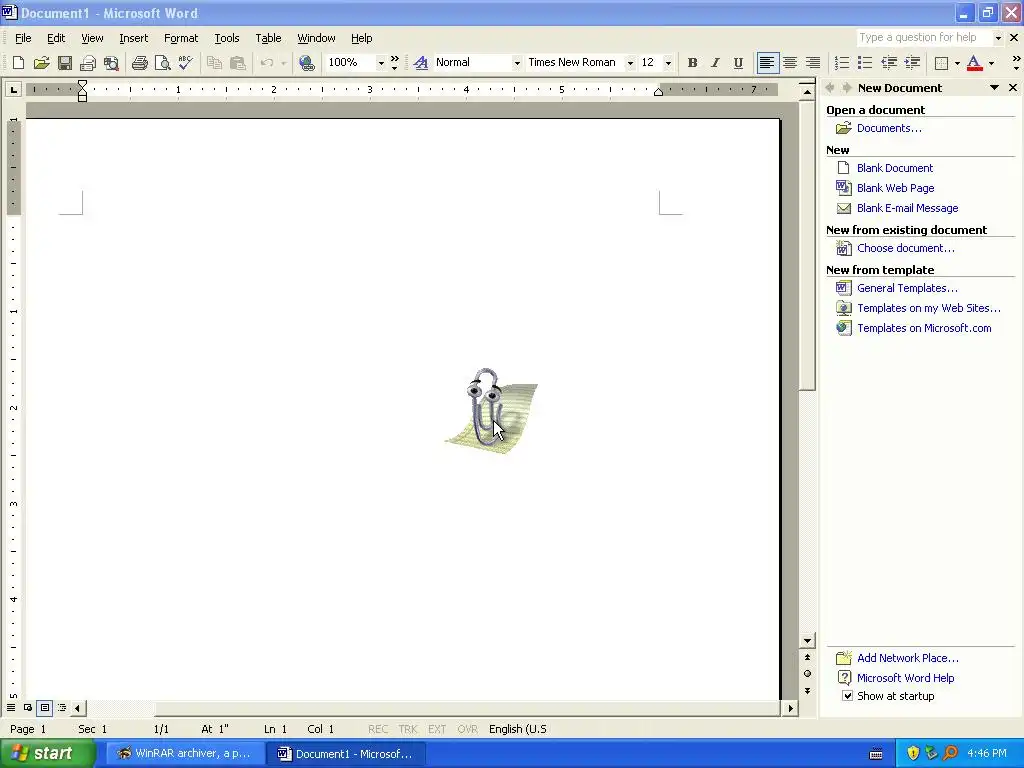
Task: Open the Font dropdown showing Times New Roman
Action: [x=630, y=63]
